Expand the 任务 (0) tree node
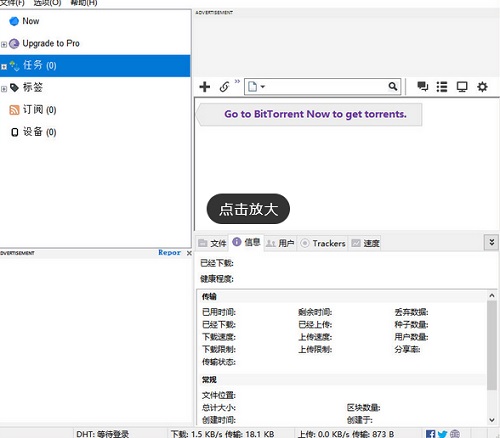 (4, 67)
